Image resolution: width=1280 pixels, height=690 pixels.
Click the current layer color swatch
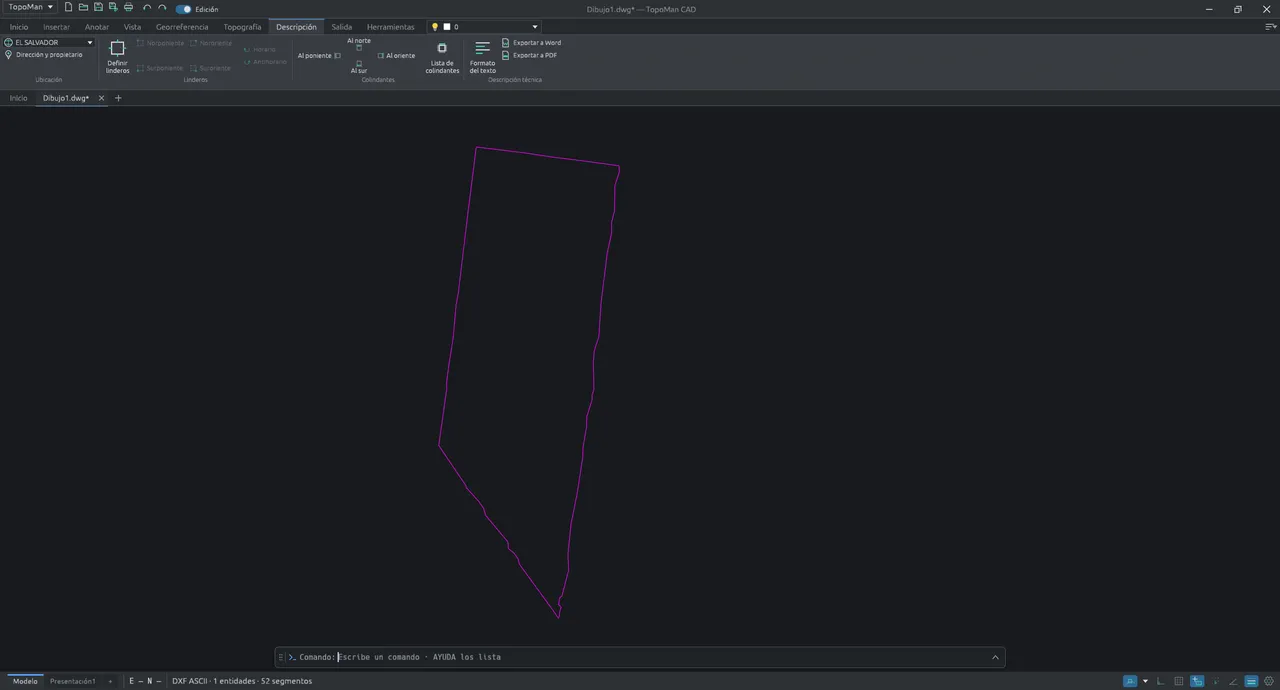point(447,27)
